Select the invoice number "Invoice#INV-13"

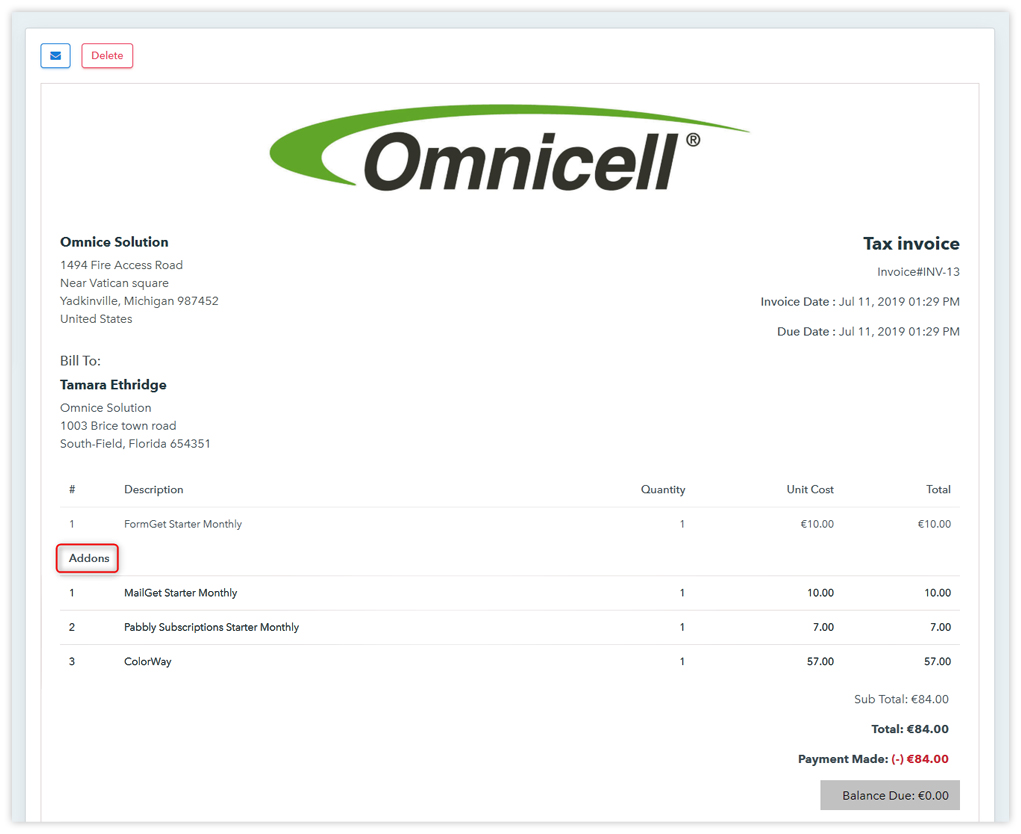pos(918,272)
